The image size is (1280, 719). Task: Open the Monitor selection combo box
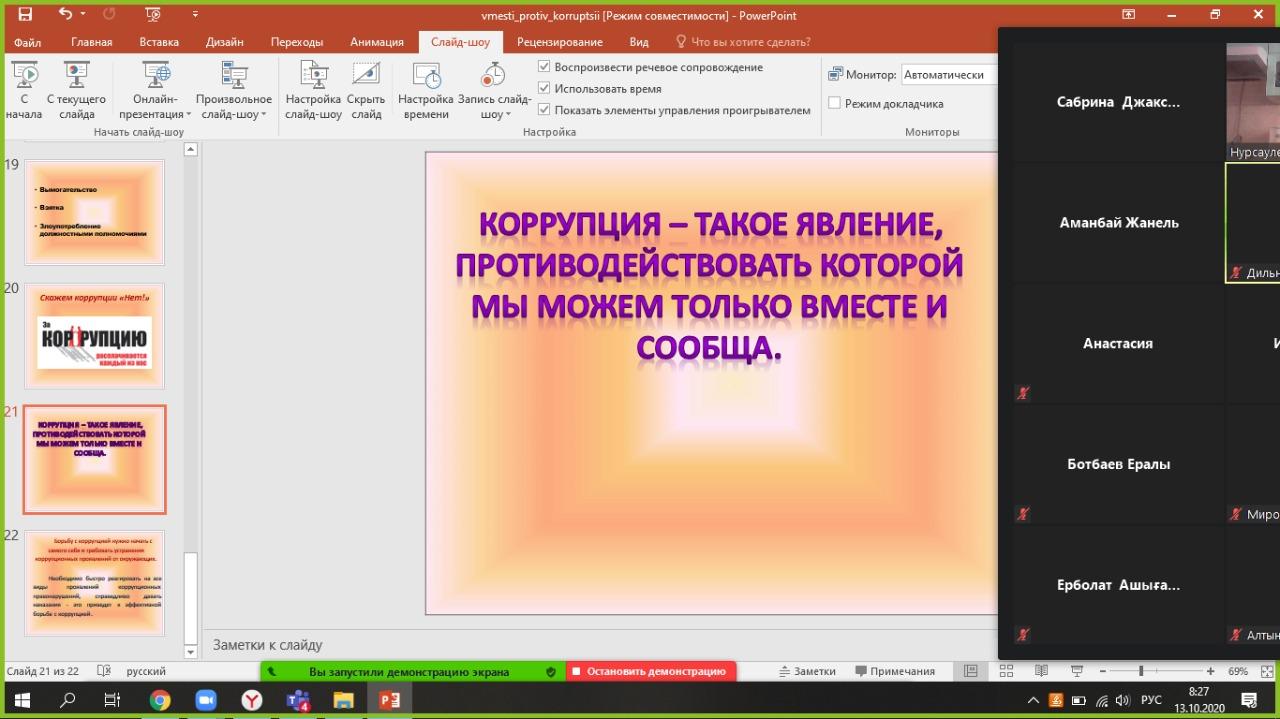(948, 75)
